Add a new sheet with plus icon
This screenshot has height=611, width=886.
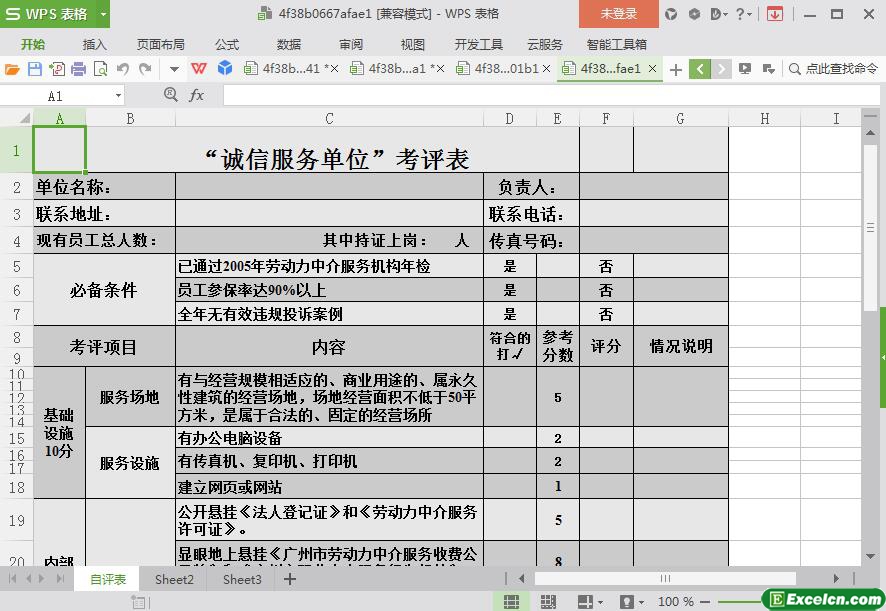288,579
